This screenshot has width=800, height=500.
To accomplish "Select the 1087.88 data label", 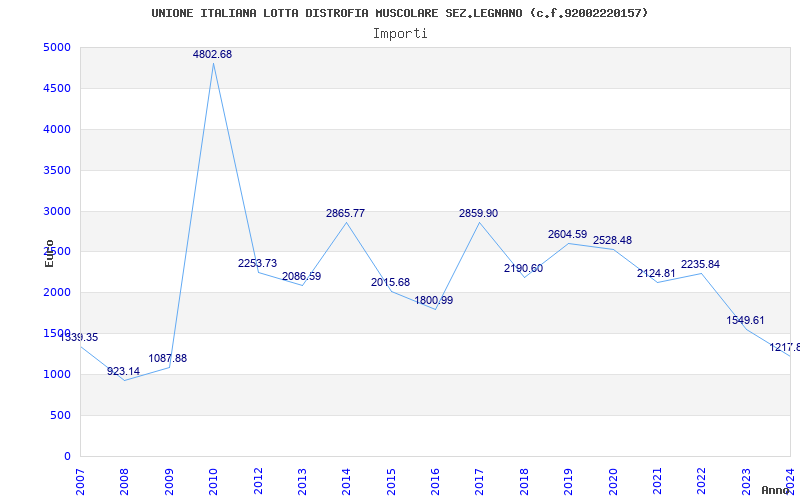I will (168, 358).
